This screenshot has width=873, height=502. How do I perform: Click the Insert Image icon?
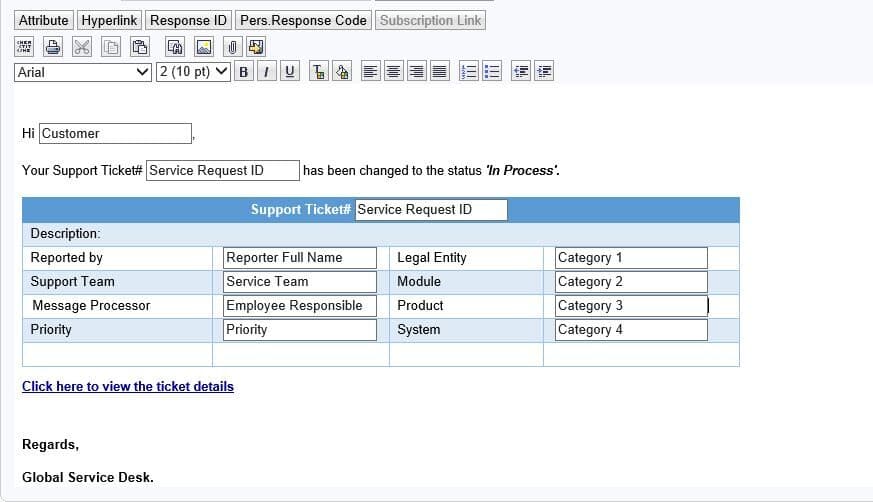coord(204,46)
